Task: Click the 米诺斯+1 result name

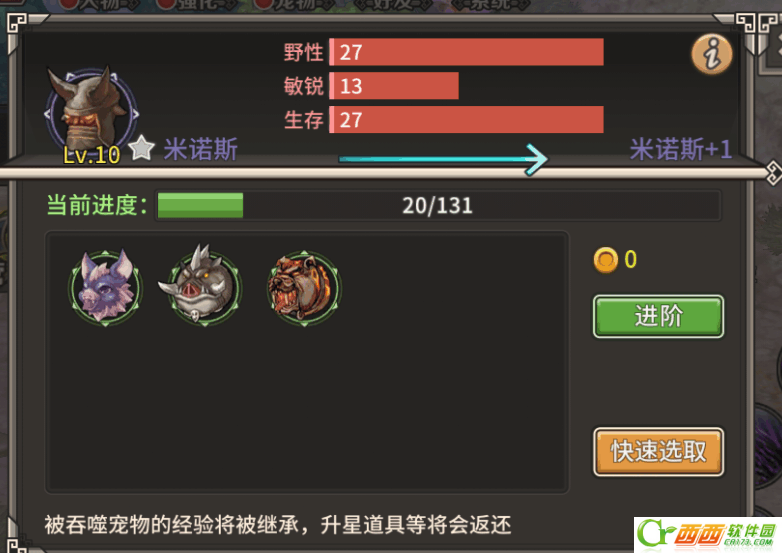Action: (x=680, y=149)
